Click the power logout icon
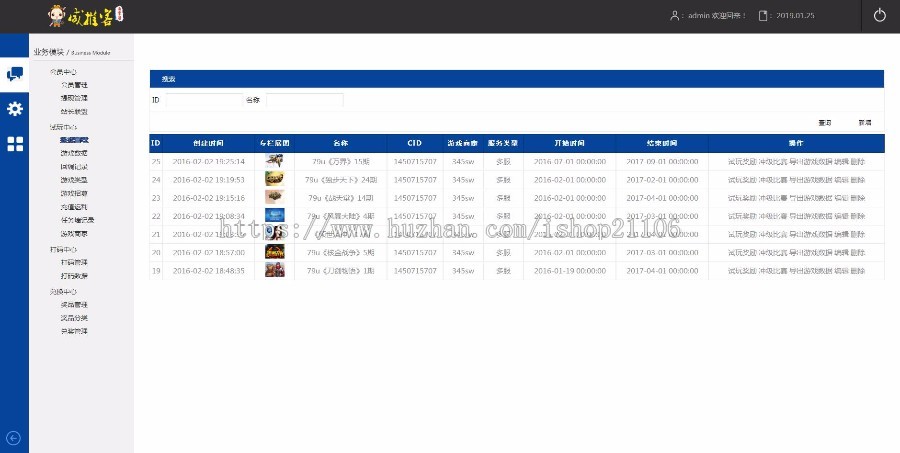 click(x=879, y=16)
